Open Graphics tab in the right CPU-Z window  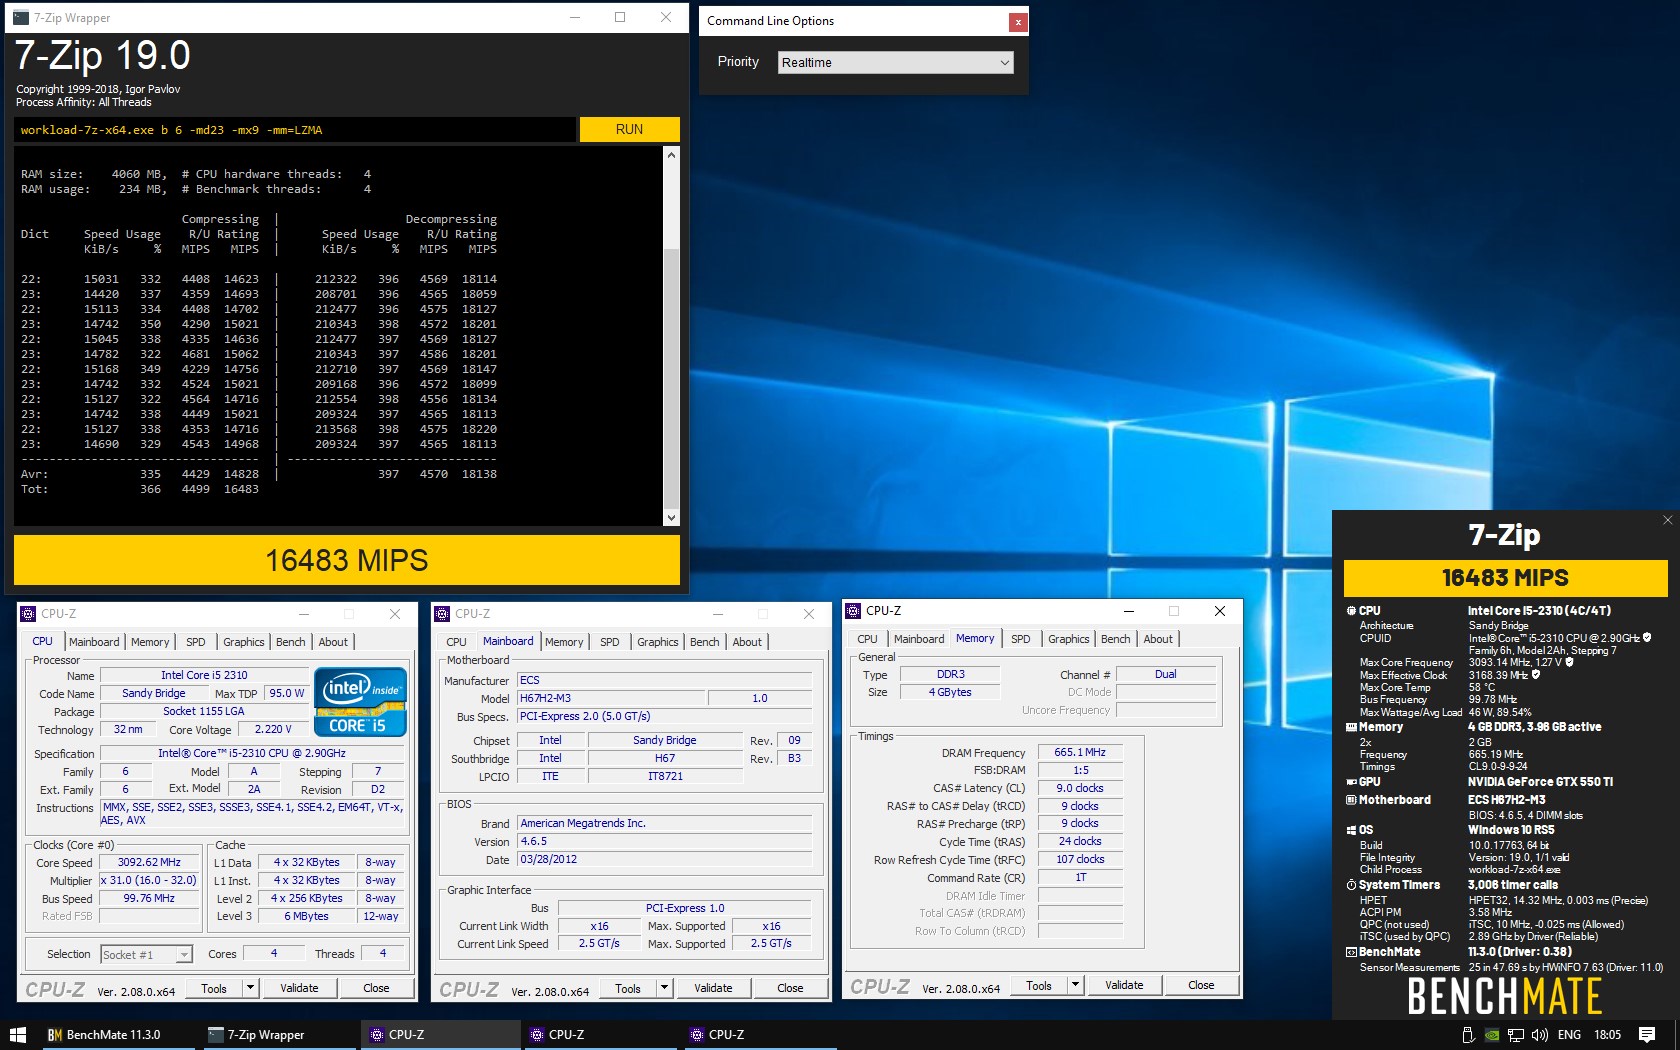point(1069,639)
